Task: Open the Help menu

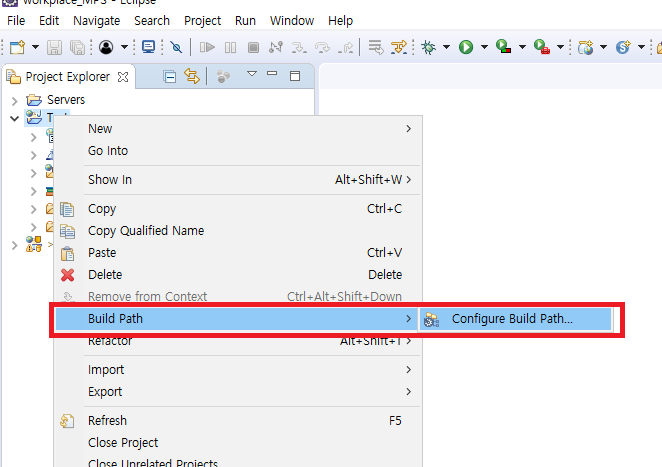Action: coord(340,21)
